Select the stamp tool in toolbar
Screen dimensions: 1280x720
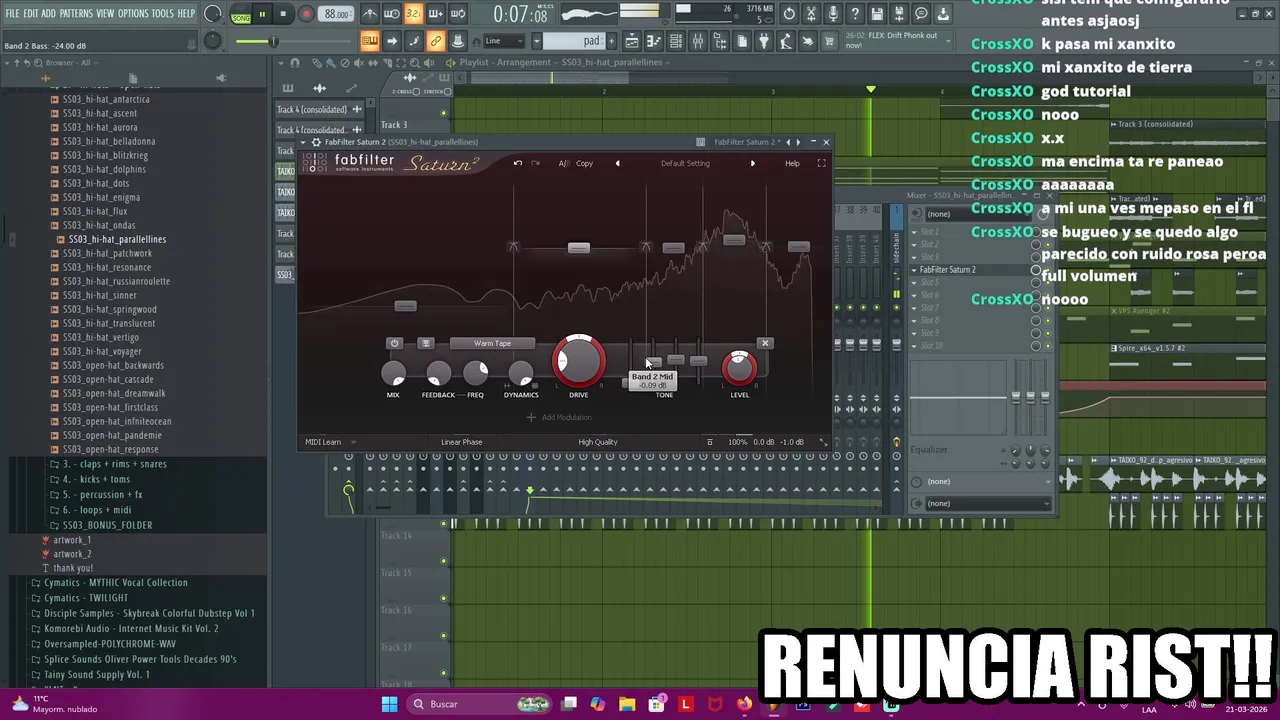point(458,41)
